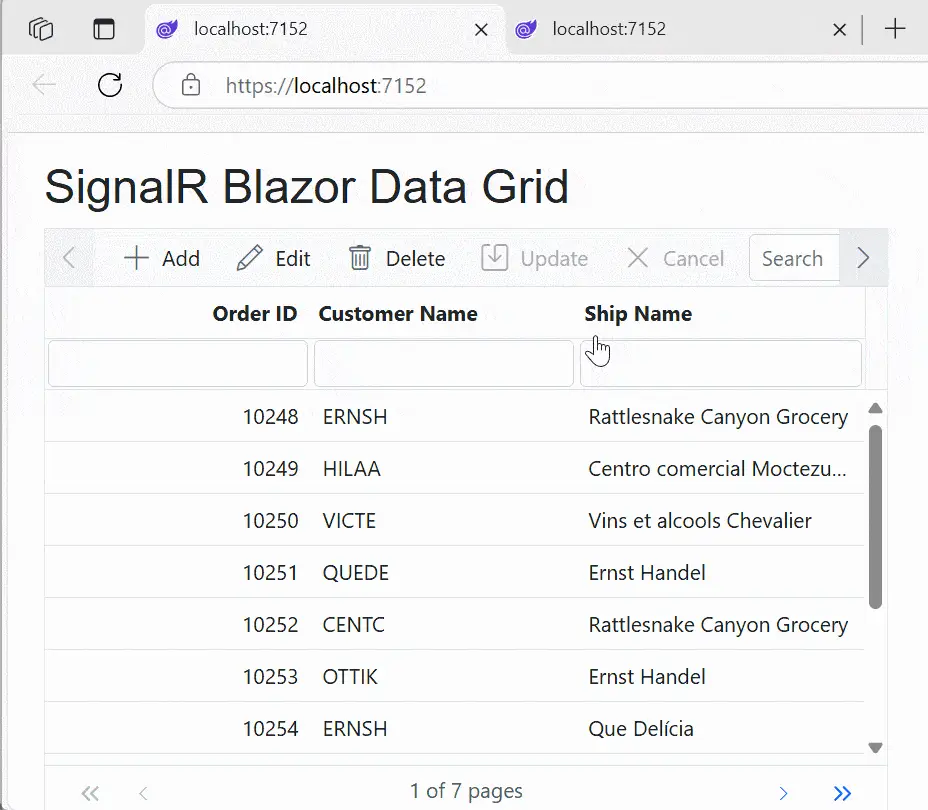
Task: Go to the last page with double-arrow icon
Action: pyautogui.click(x=843, y=792)
